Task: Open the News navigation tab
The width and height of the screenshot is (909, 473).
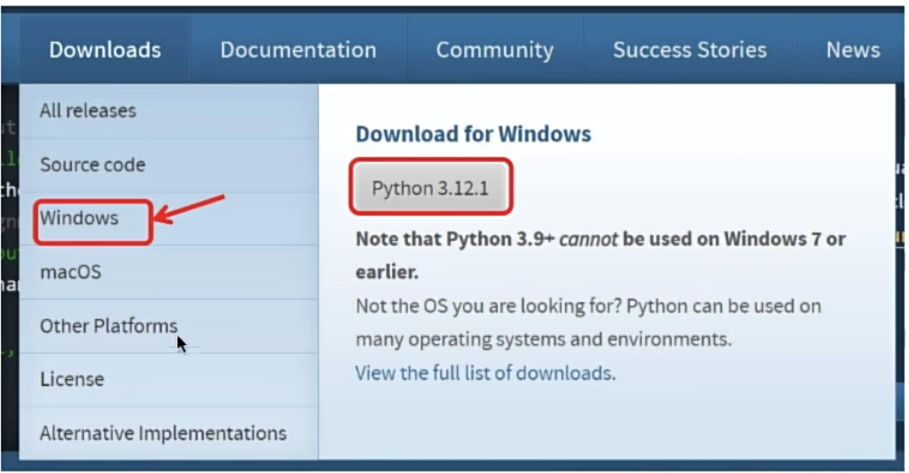Action: (x=853, y=50)
